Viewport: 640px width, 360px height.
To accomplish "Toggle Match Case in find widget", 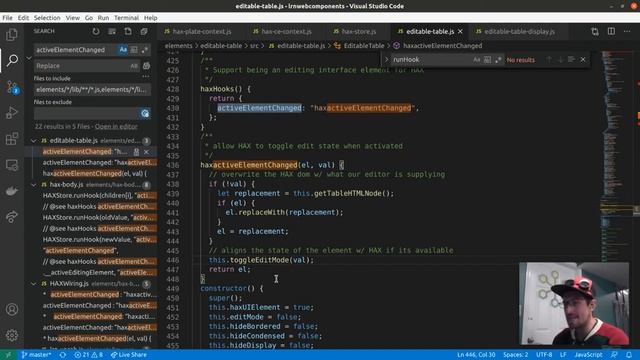I will [476, 60].
